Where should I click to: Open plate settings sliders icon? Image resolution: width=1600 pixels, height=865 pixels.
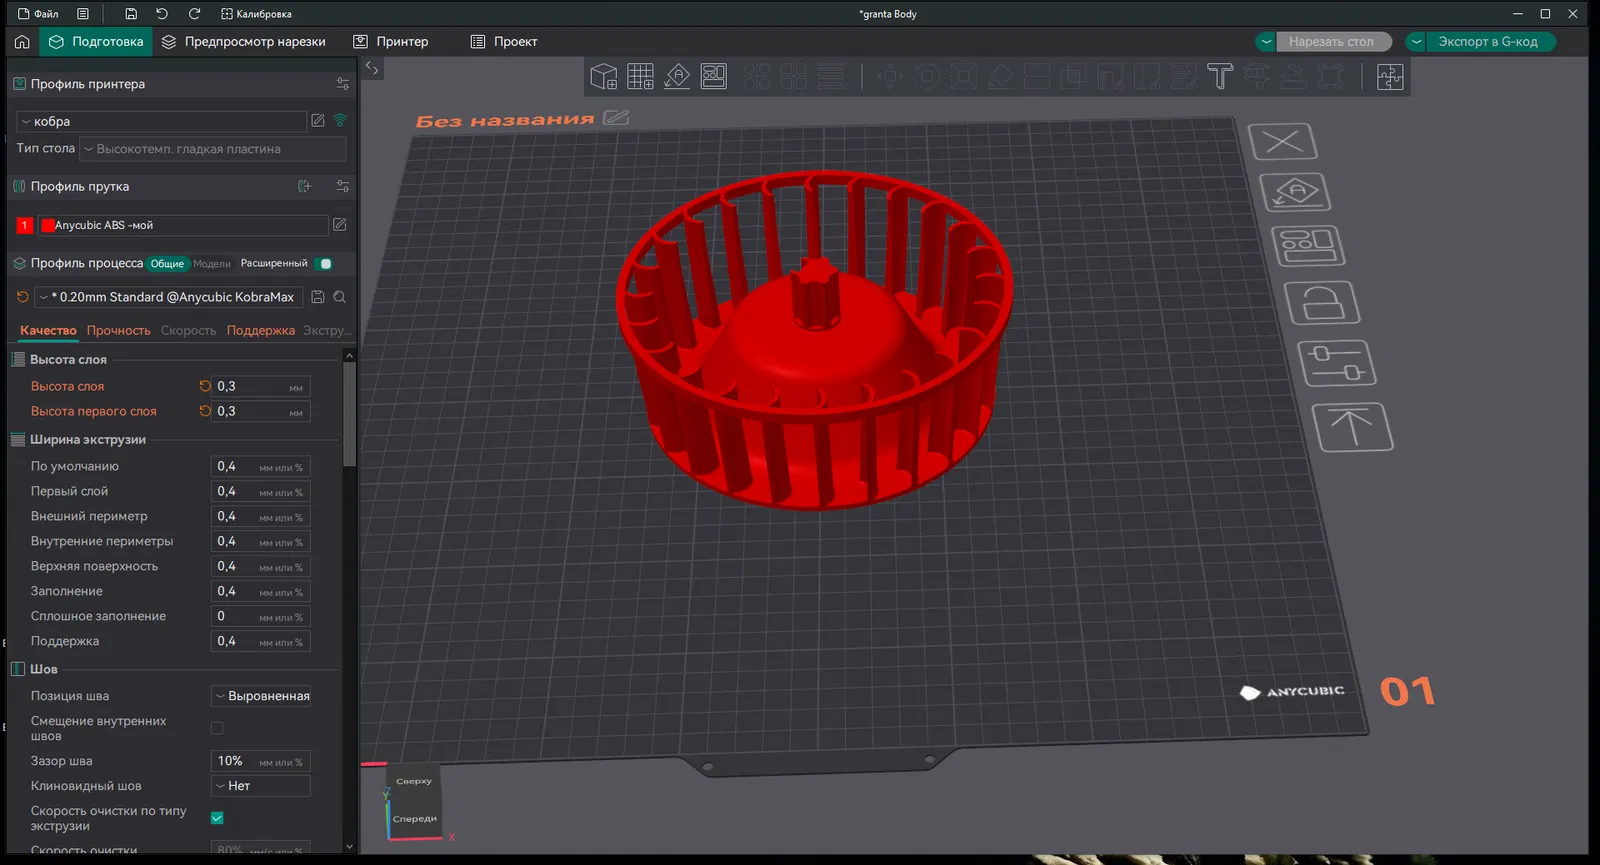[1337, 363]
